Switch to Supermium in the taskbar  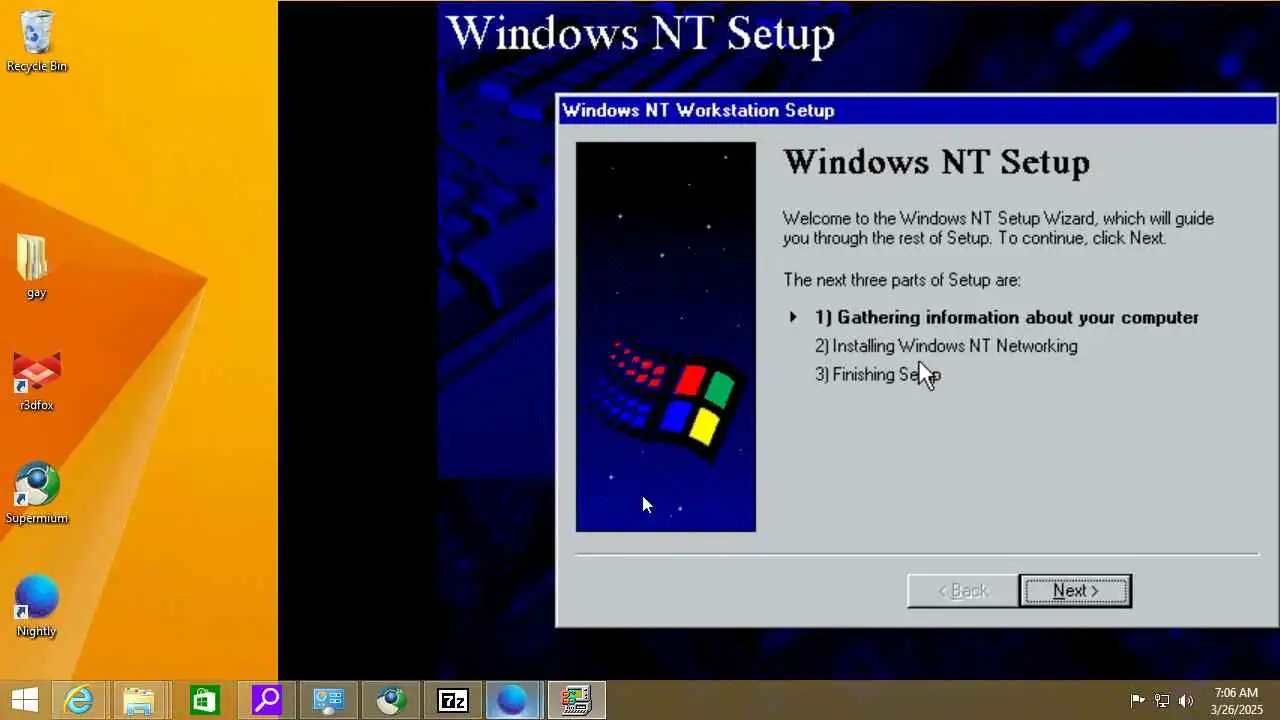pyautogui.click(x=390, y=700)
